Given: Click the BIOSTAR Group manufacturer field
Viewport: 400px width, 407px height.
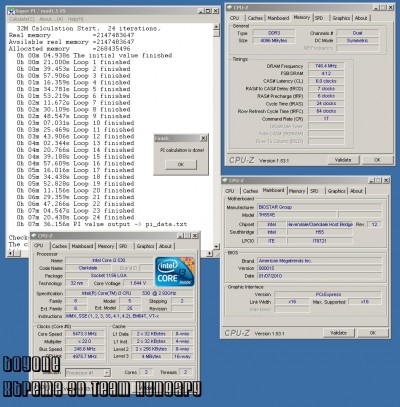Looking at the screenshot, I should [x=320, y=207].
